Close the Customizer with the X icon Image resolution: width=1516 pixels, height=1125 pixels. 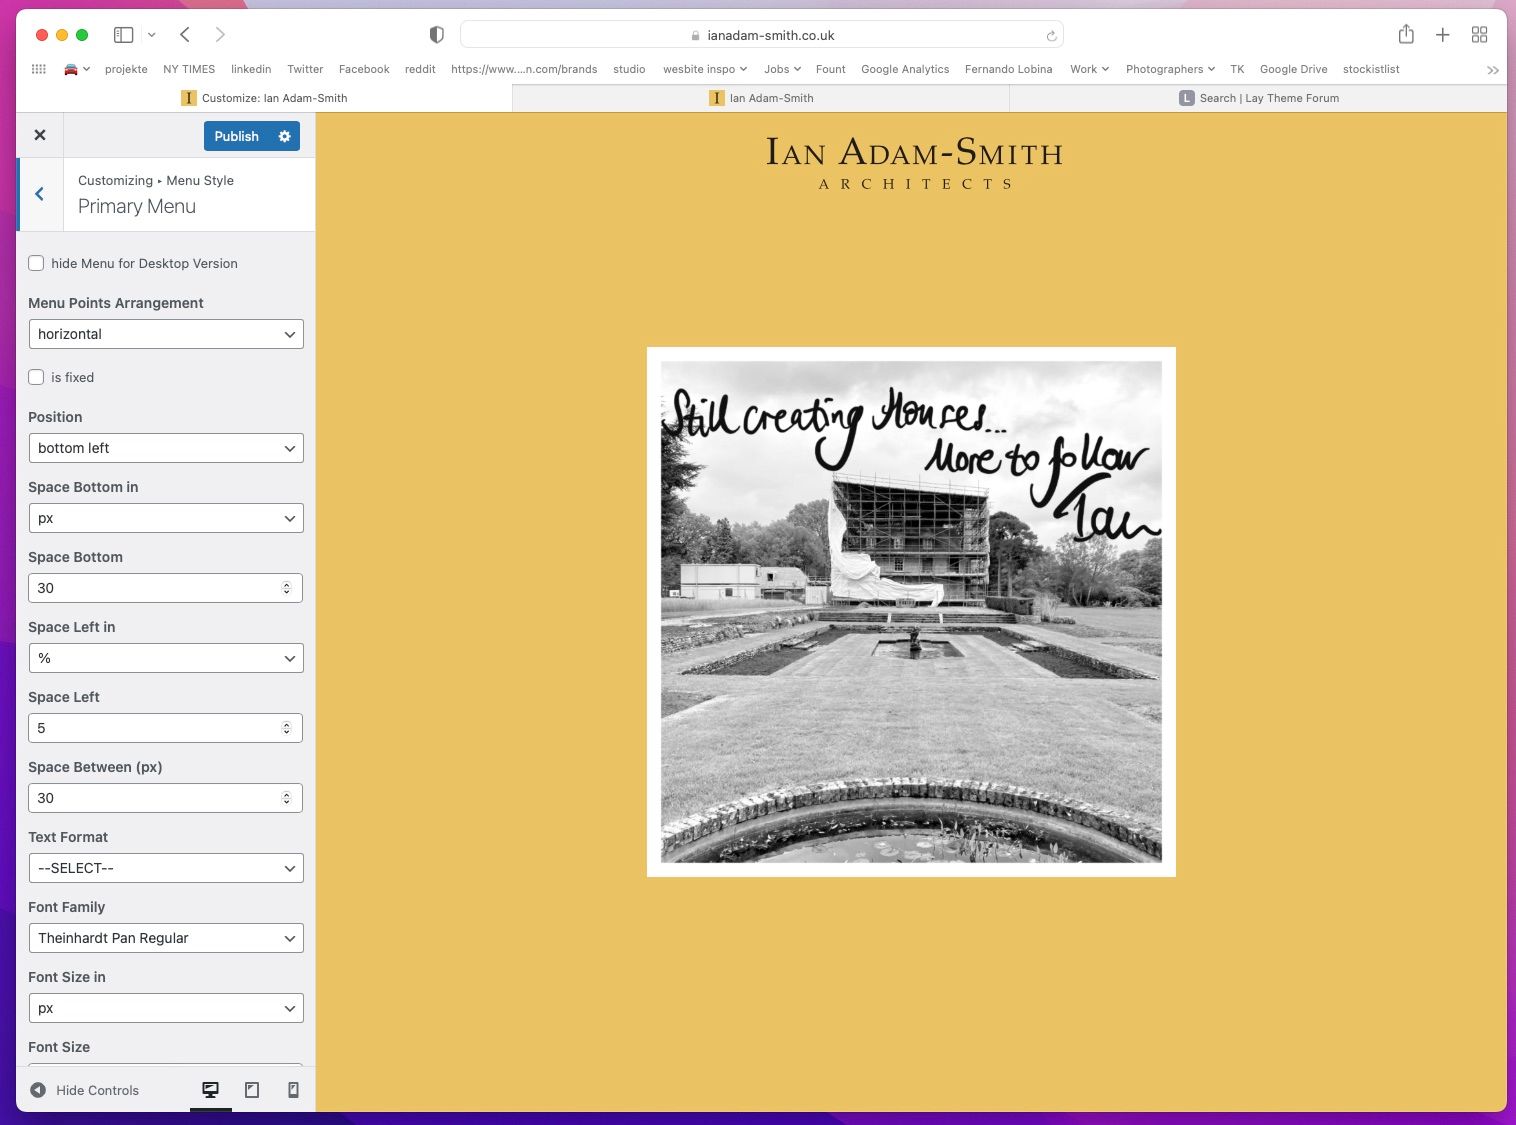(40, 135)
